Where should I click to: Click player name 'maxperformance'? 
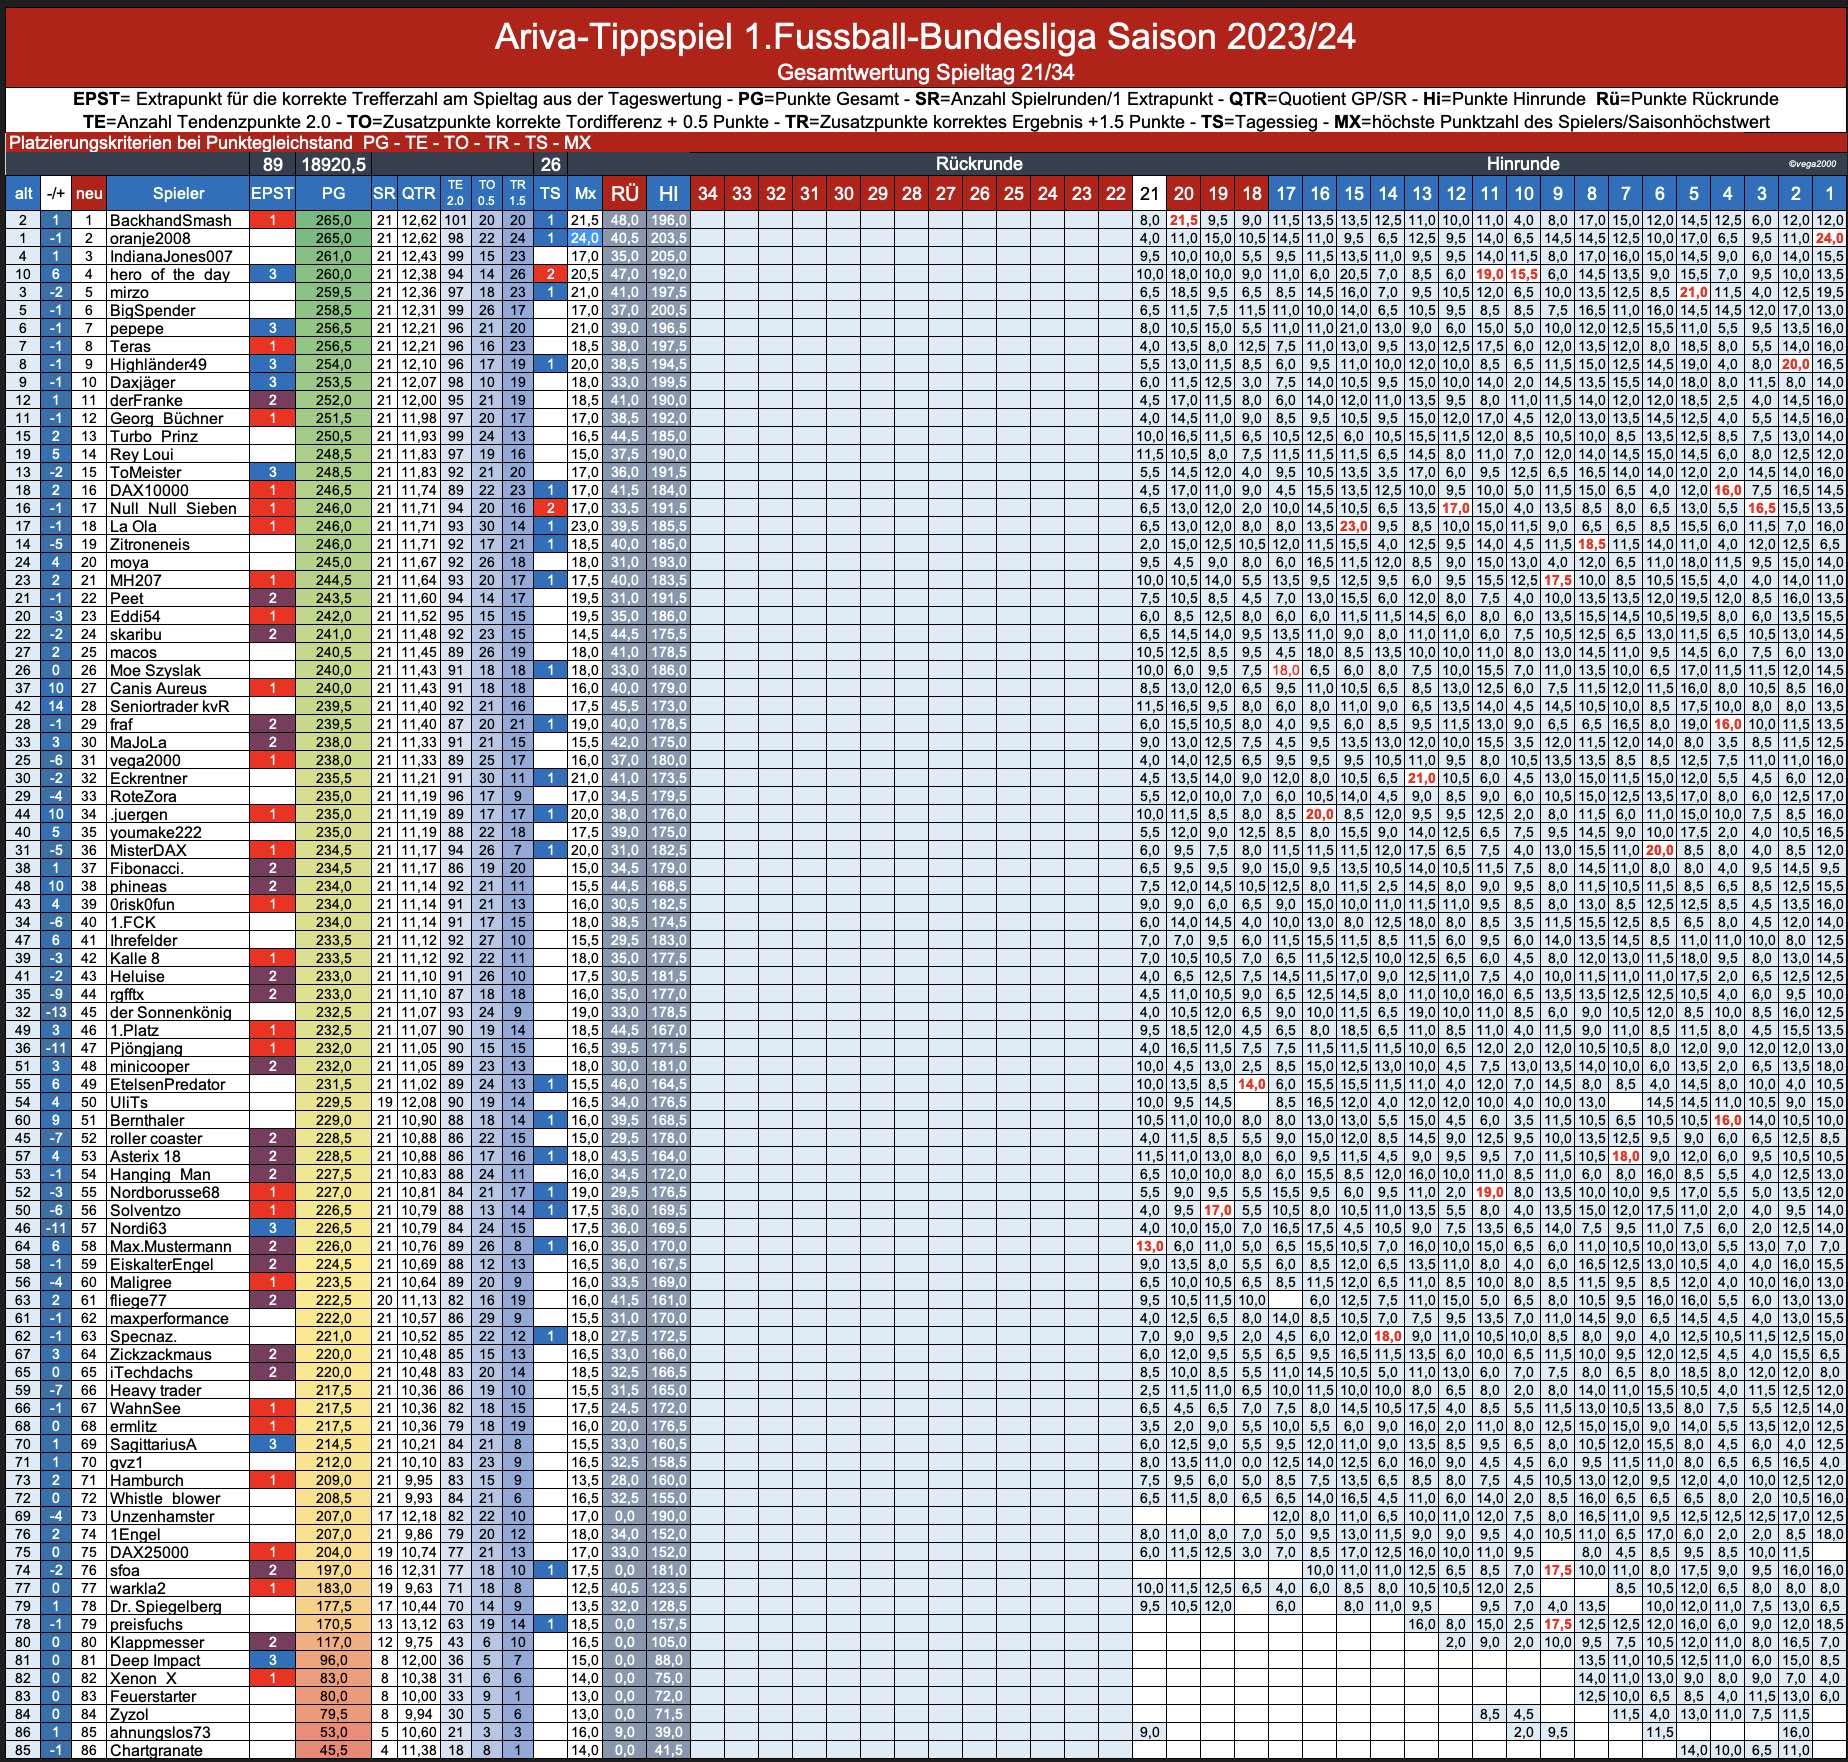coord(169,1318)
